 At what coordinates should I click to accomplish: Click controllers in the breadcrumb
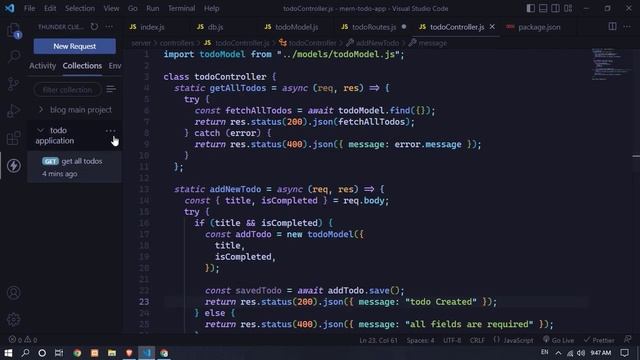(177, 43)
